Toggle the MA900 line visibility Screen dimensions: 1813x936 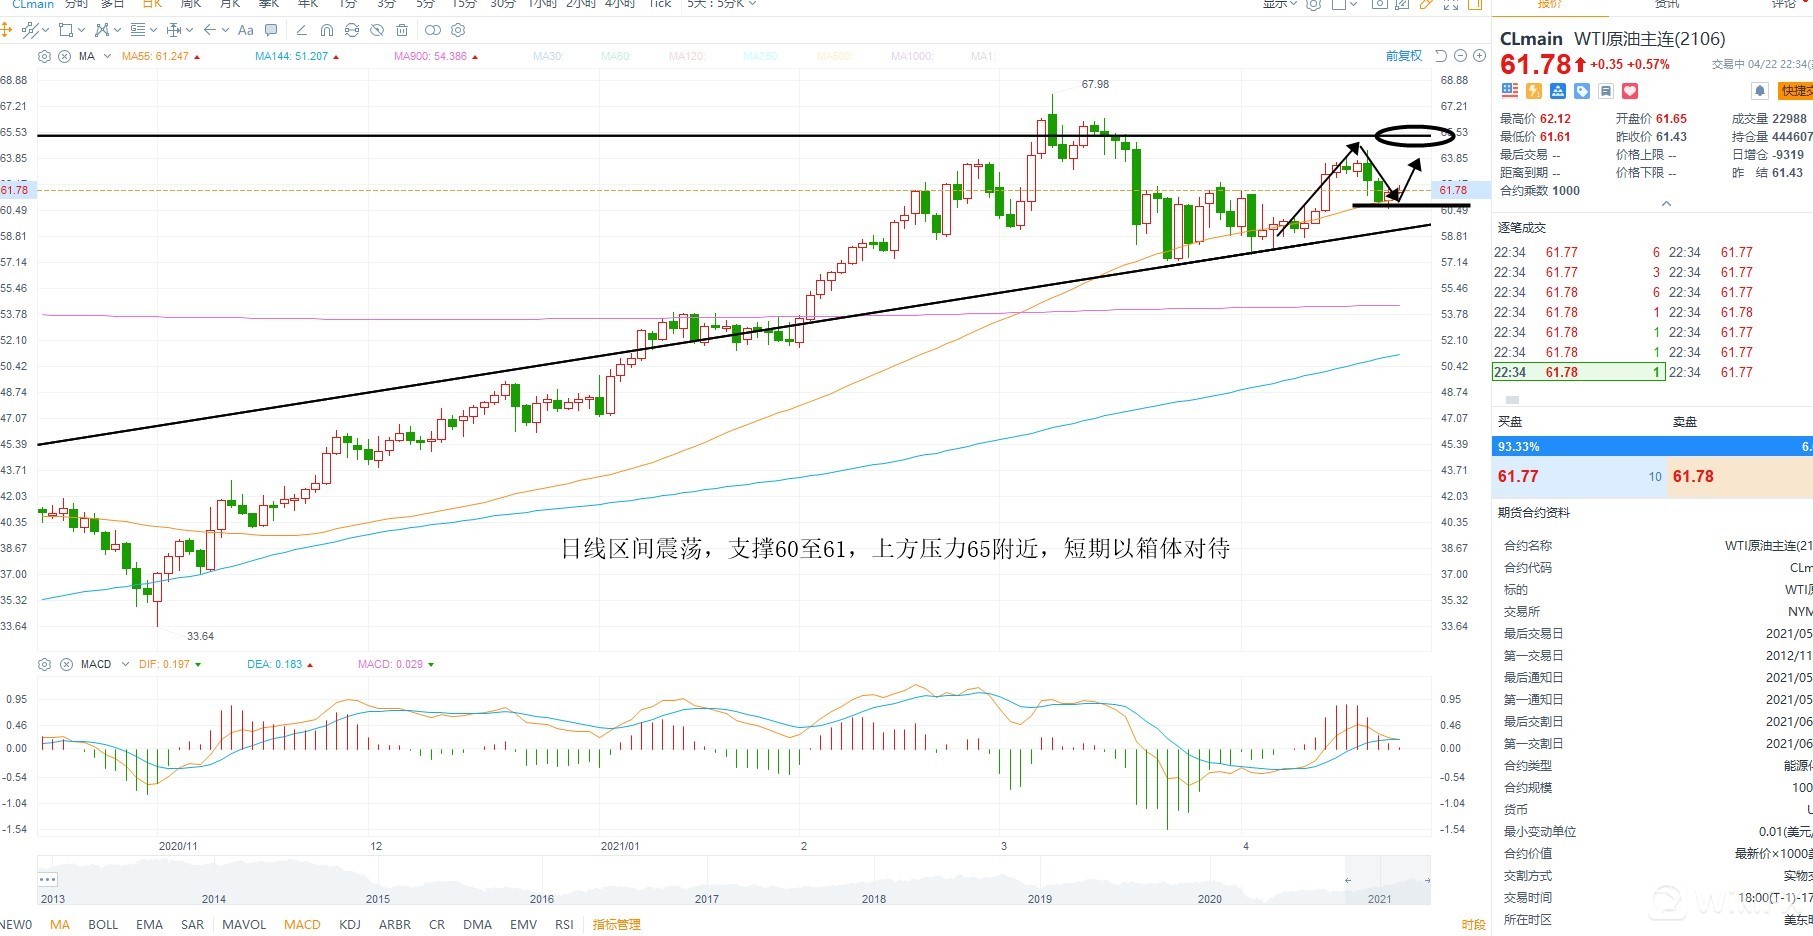435,56
